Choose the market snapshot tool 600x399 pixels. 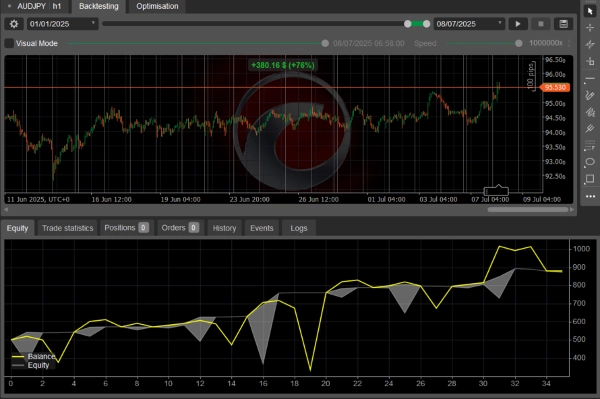click(590, 44)
